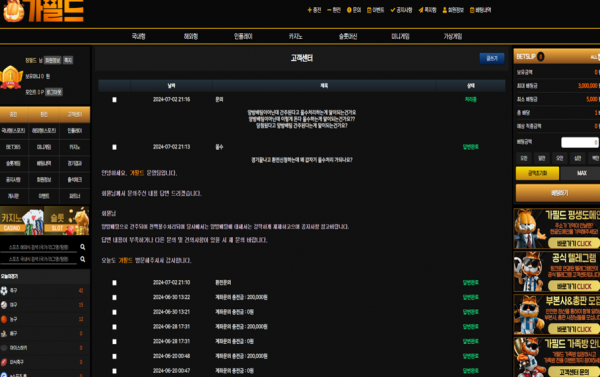
Task: Open inquiry titled 문의 from 2024-07-02 21:16
Action: coord(219,100)
